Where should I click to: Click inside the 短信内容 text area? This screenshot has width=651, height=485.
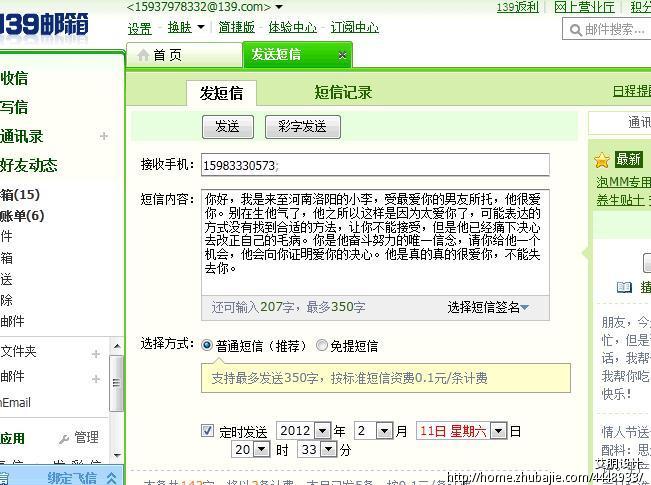point(375,242)
